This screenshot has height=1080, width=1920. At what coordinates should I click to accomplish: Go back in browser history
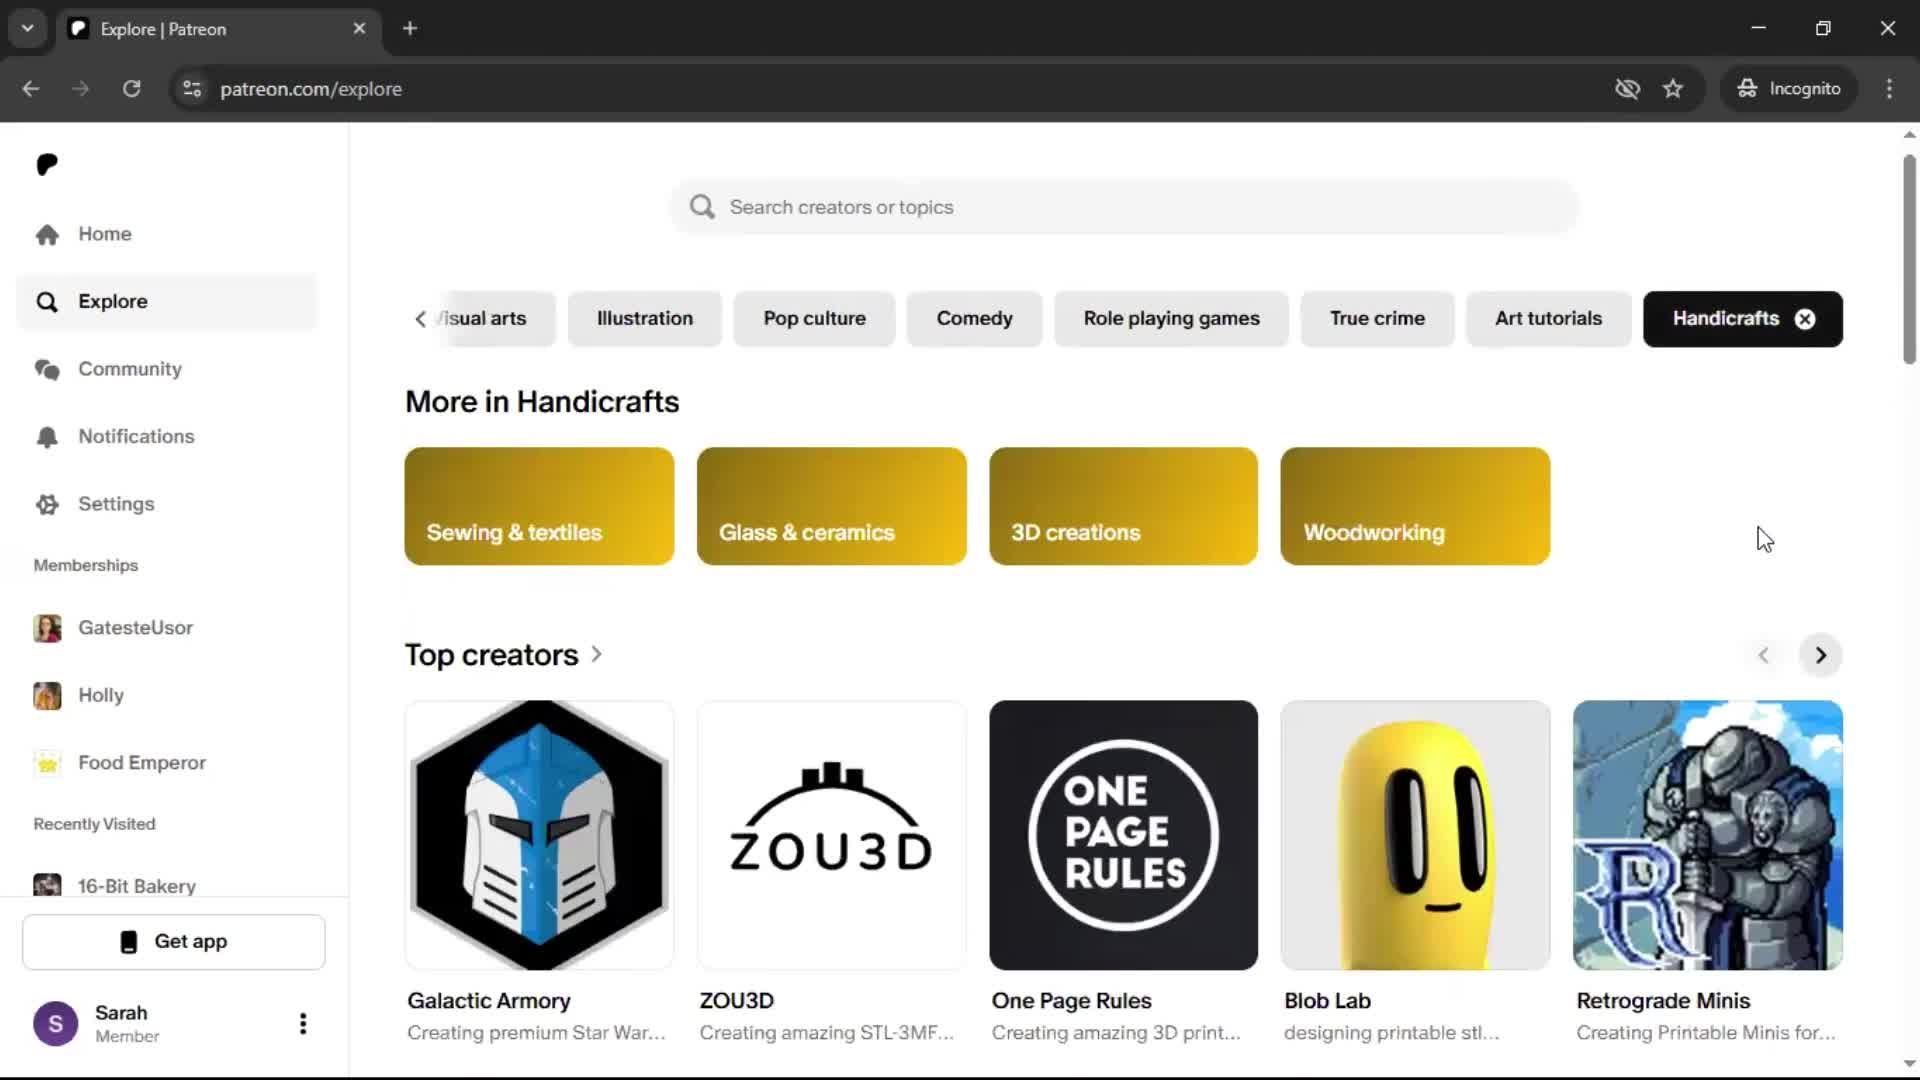(31, 89)
